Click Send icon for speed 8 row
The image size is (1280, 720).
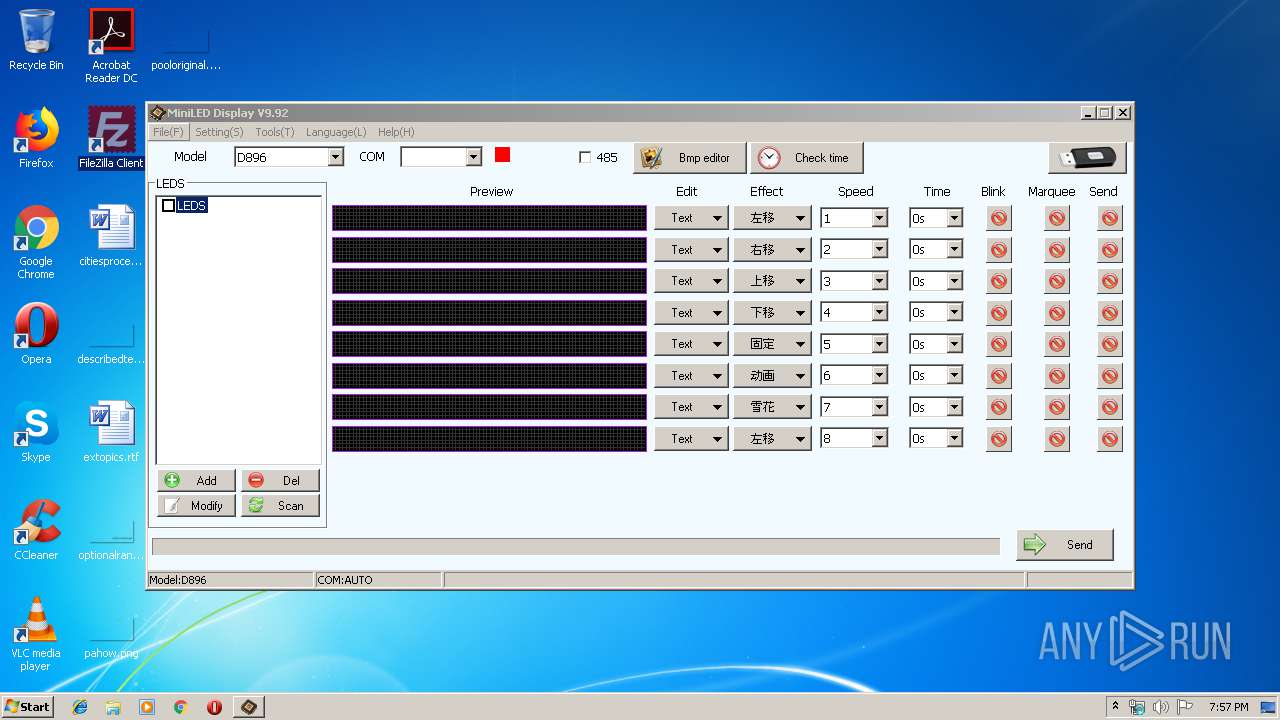click(x=1109, y=439)
